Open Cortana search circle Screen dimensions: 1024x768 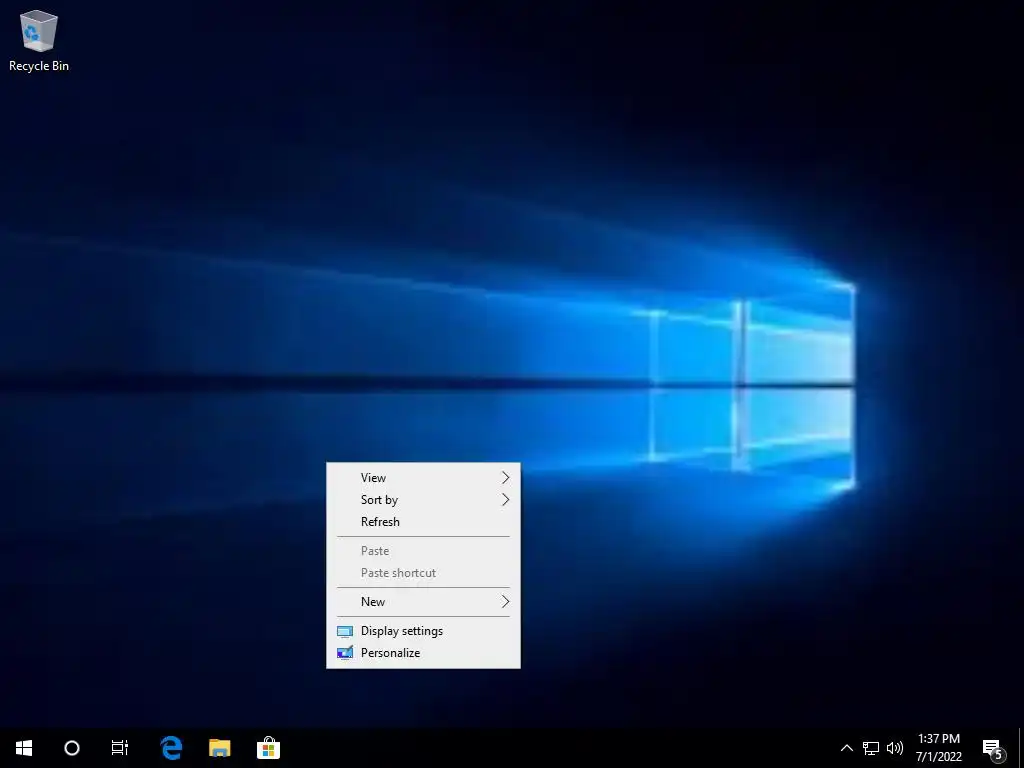tap(72, 748)
